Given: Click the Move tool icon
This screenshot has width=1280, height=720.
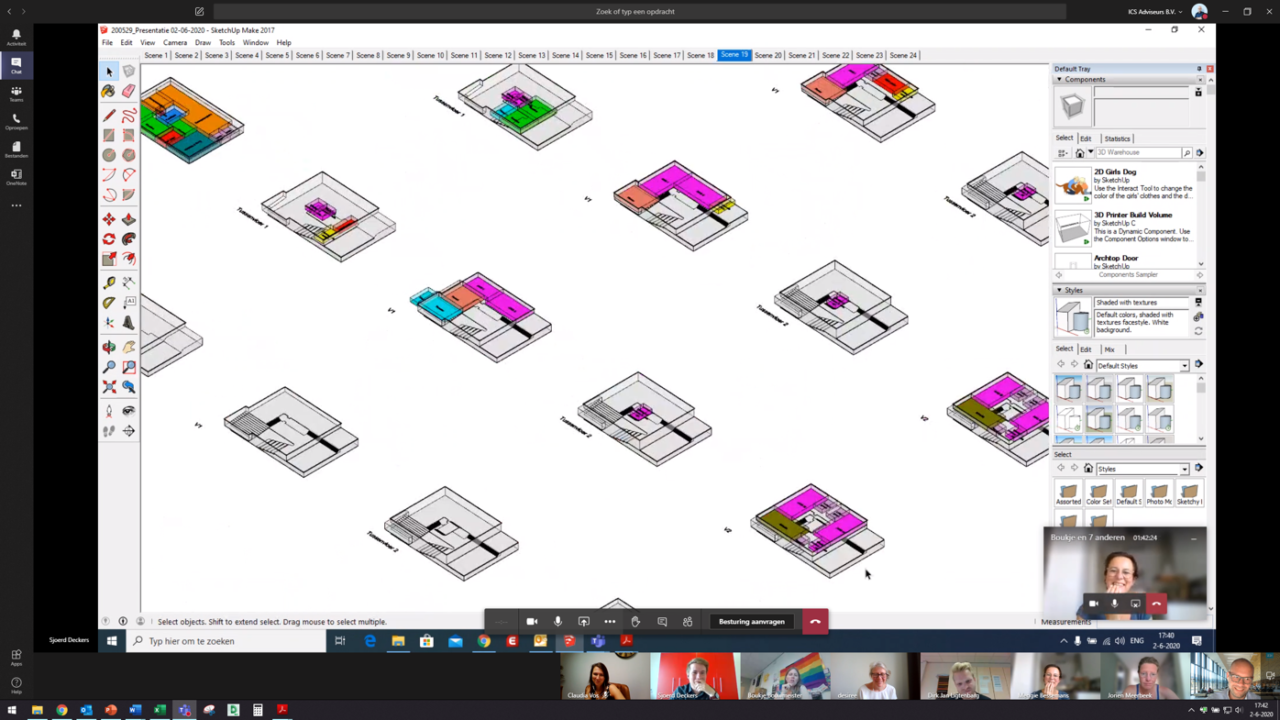Looking at the screenshot, I should (x=109, y=219).
